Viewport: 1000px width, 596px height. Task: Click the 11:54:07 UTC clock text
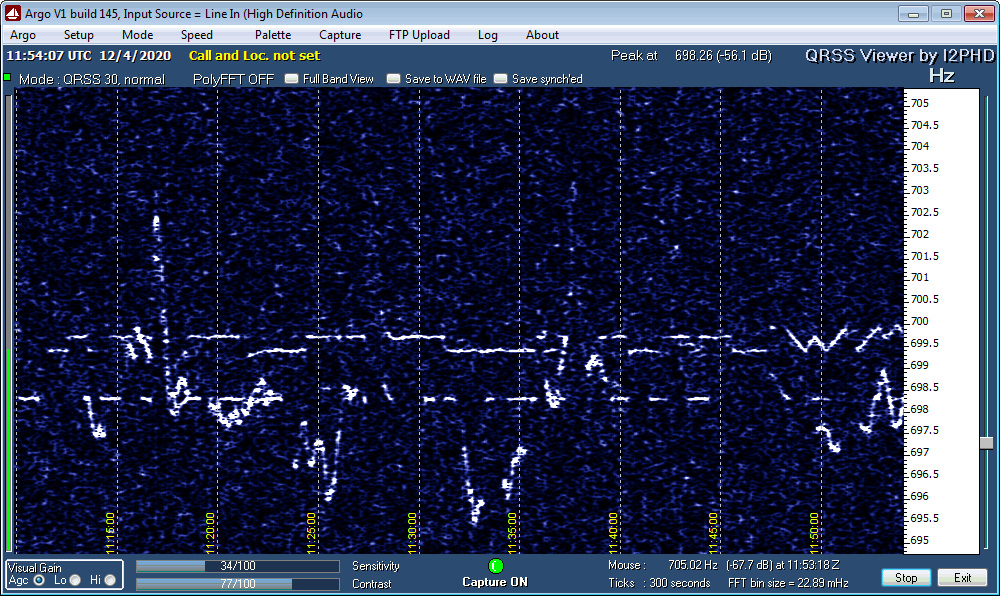pos(49,55)
